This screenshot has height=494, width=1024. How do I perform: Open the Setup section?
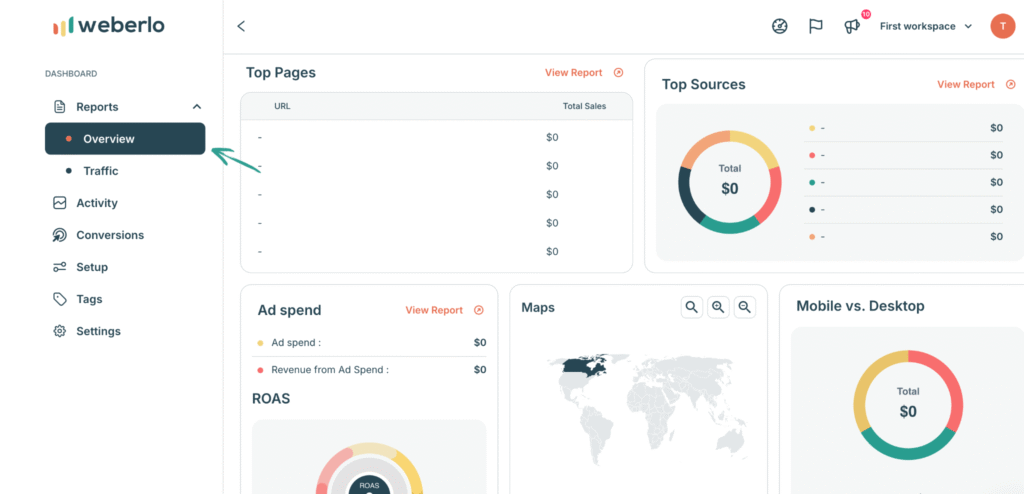[x=92, y=267]
